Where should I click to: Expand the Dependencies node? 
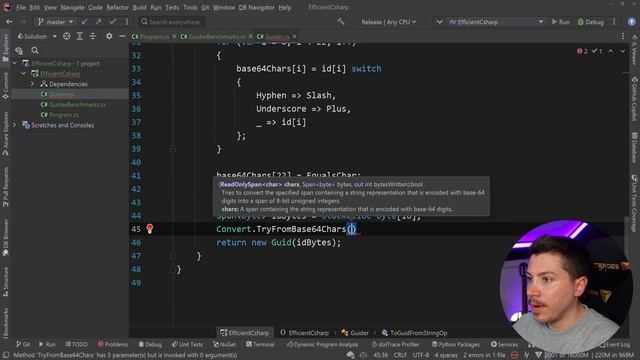[32, 84]
